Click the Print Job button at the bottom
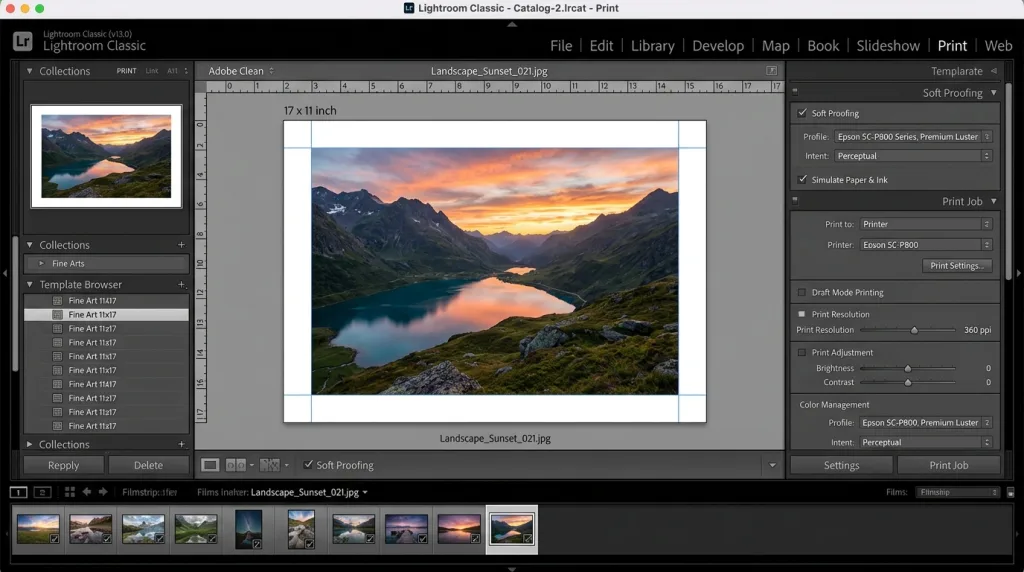Viewport: 1024px width, 572px height. tap(948, 465)
